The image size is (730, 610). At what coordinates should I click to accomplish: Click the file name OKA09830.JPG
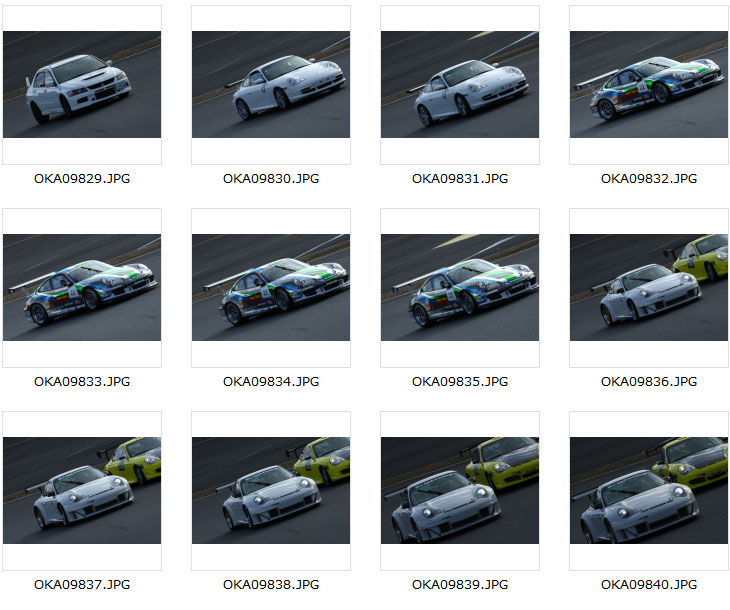pyautogui.click(x=271, y=179)
